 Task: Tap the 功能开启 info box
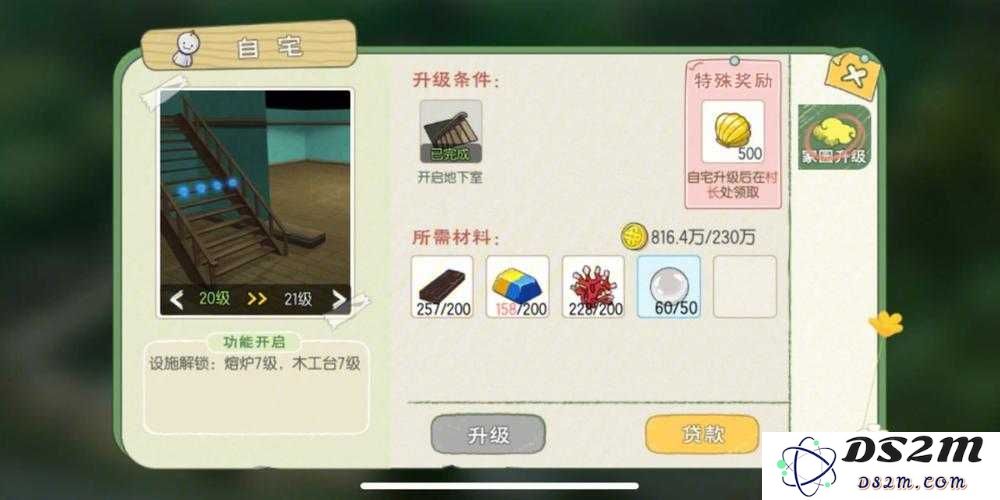point(256,383)
